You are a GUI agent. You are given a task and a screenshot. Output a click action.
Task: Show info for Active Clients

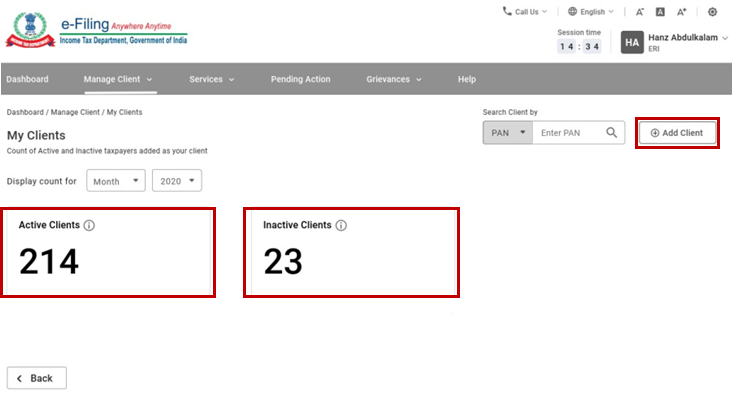coord(89,226)
